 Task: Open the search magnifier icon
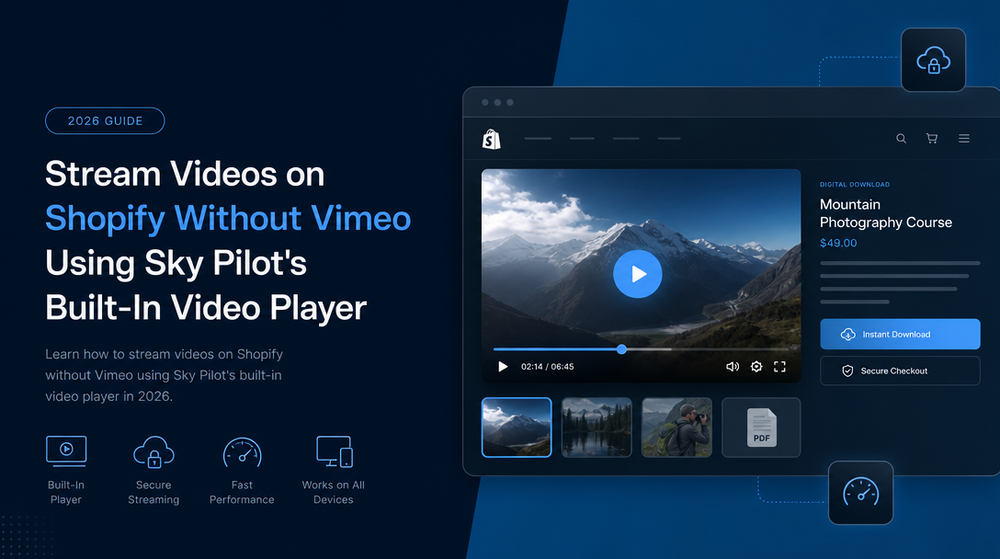(901, 138)
